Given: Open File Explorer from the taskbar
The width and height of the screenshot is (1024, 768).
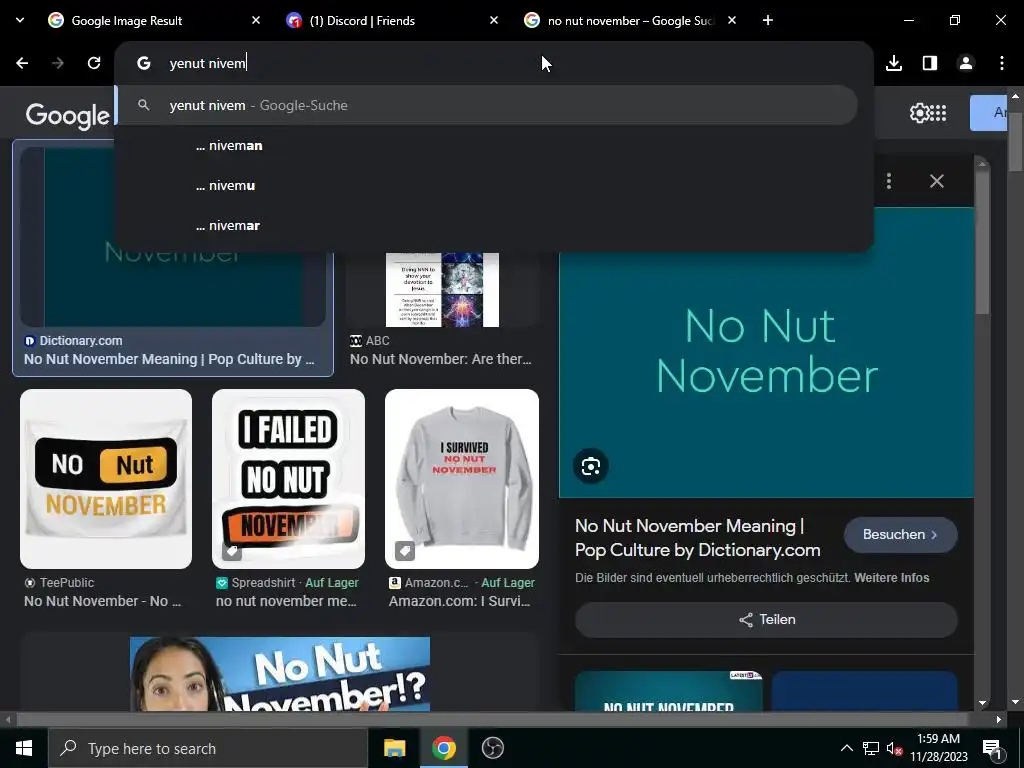Looking at the screenshot, I should (x=394, y=748).
